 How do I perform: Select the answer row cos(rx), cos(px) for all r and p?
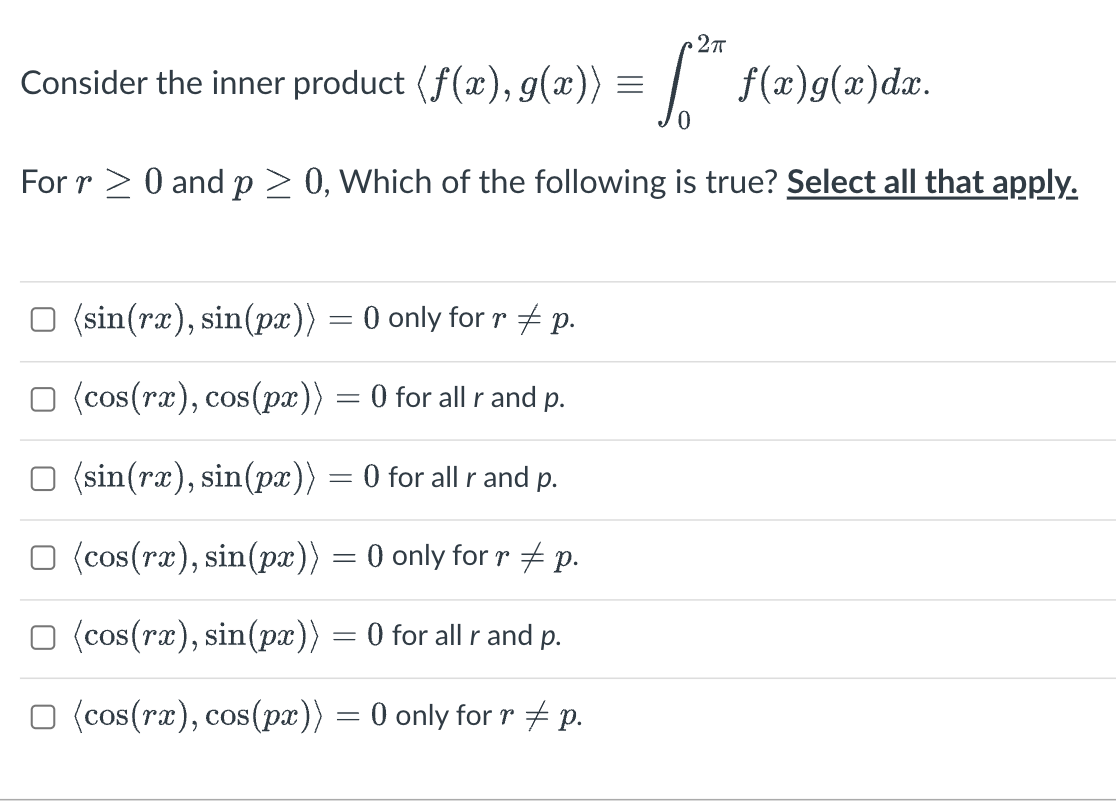[320, 398]
